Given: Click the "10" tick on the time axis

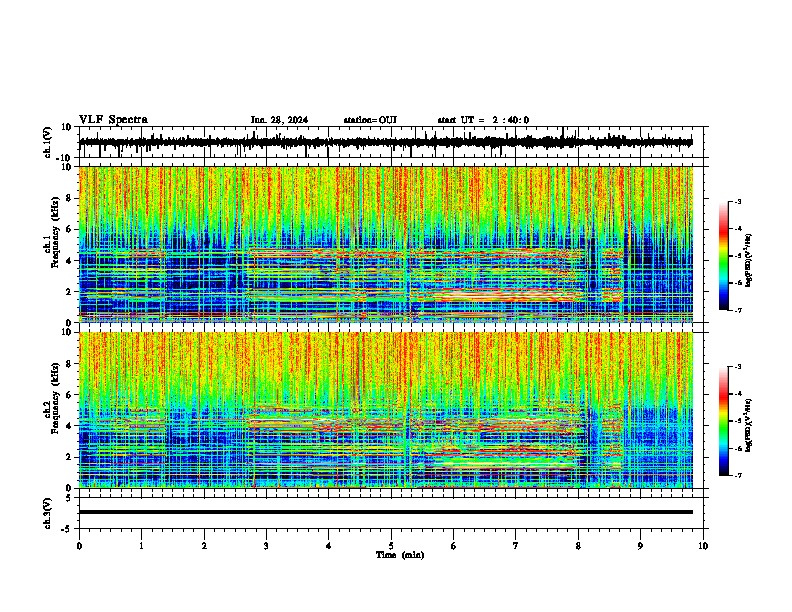Looking at the screenshot, I should click(x=703, y=546).
